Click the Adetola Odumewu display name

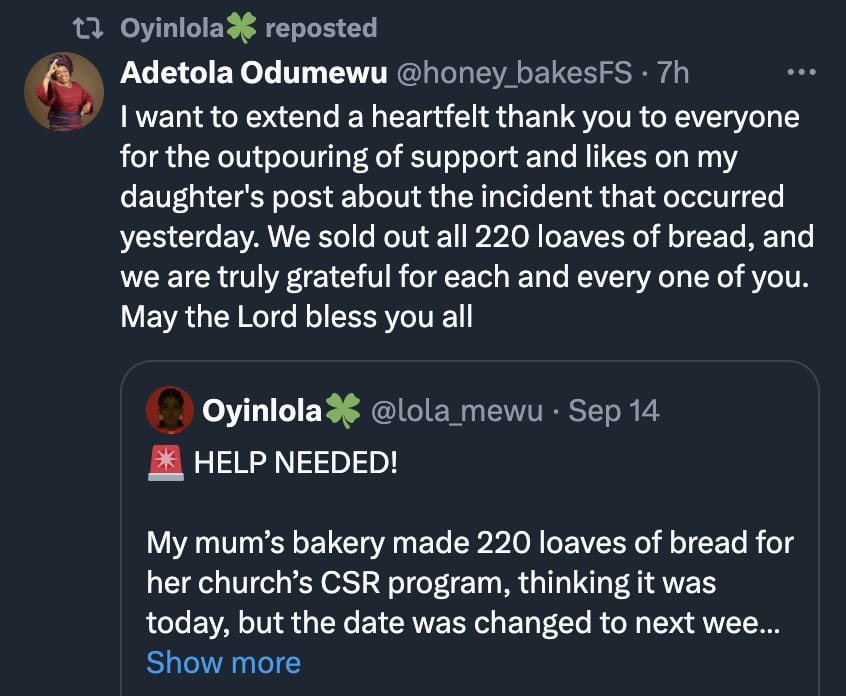coord(255,73)
